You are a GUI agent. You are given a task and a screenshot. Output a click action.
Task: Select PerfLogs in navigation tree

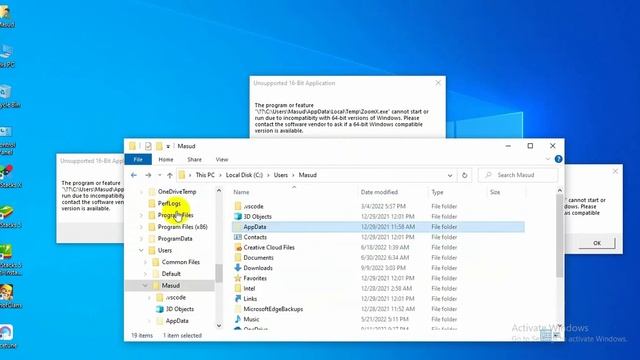pos(169,203)
